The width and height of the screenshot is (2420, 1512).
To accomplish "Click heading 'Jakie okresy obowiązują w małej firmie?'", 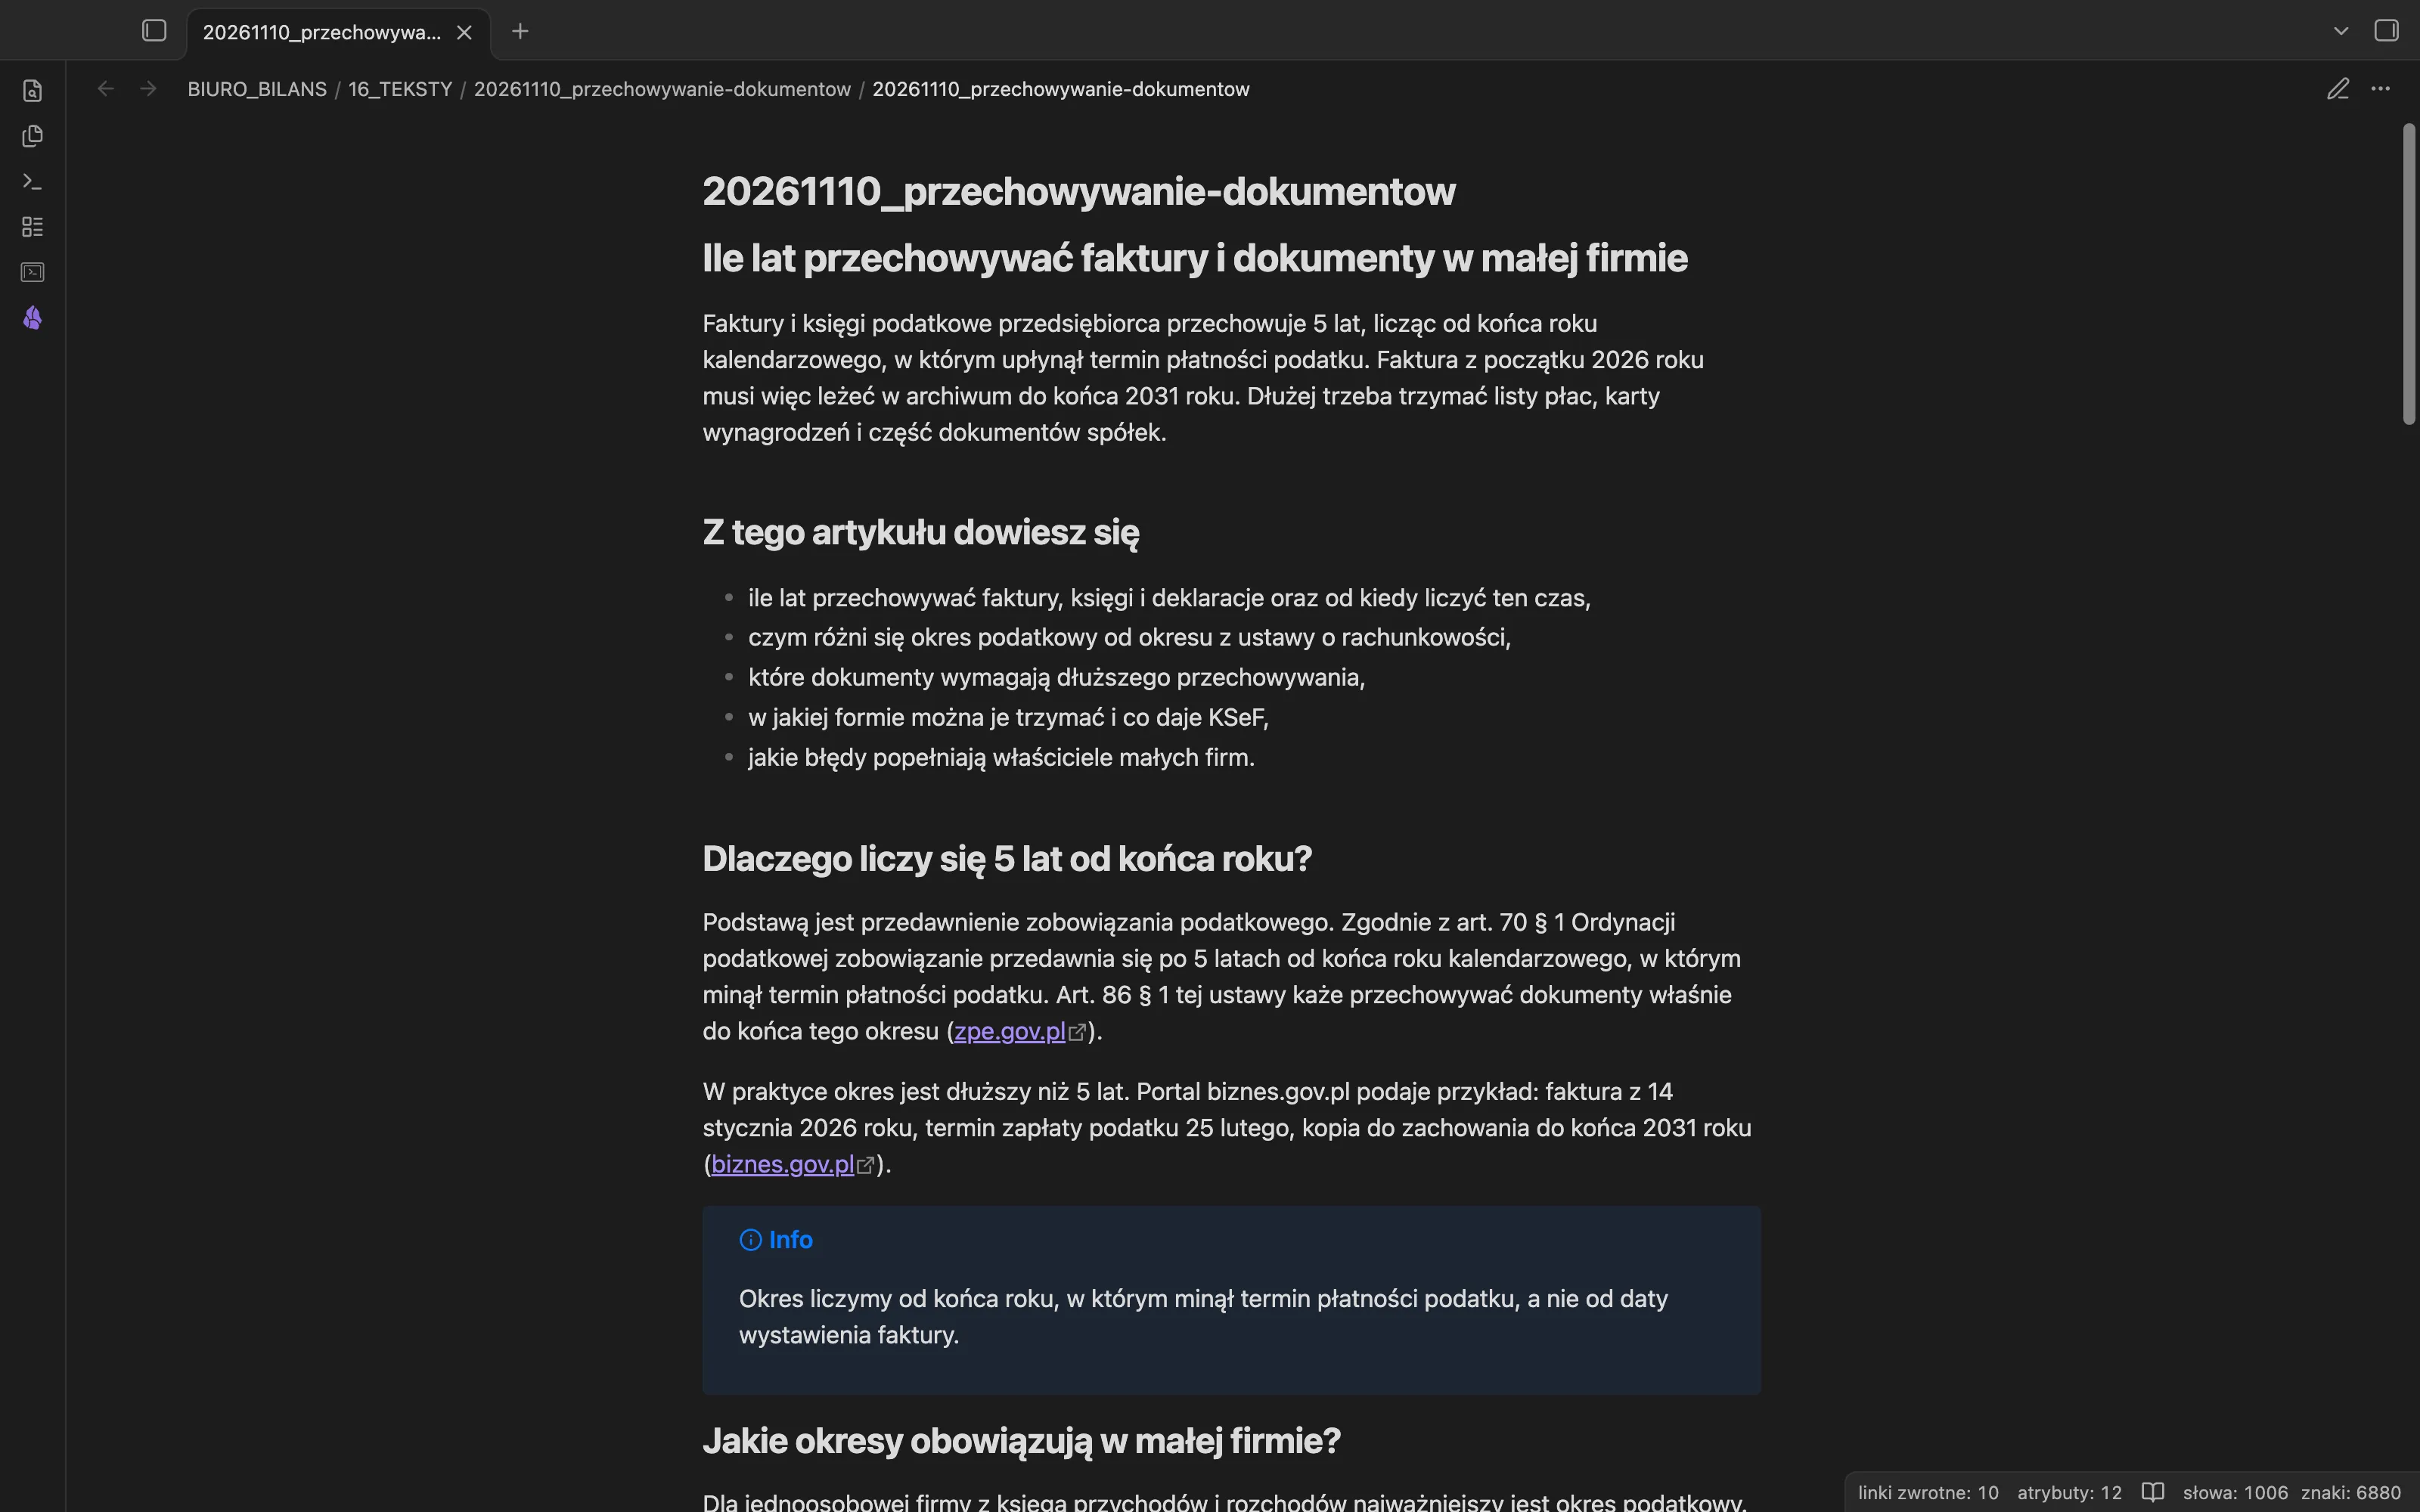I will tap(1021, 1441).
